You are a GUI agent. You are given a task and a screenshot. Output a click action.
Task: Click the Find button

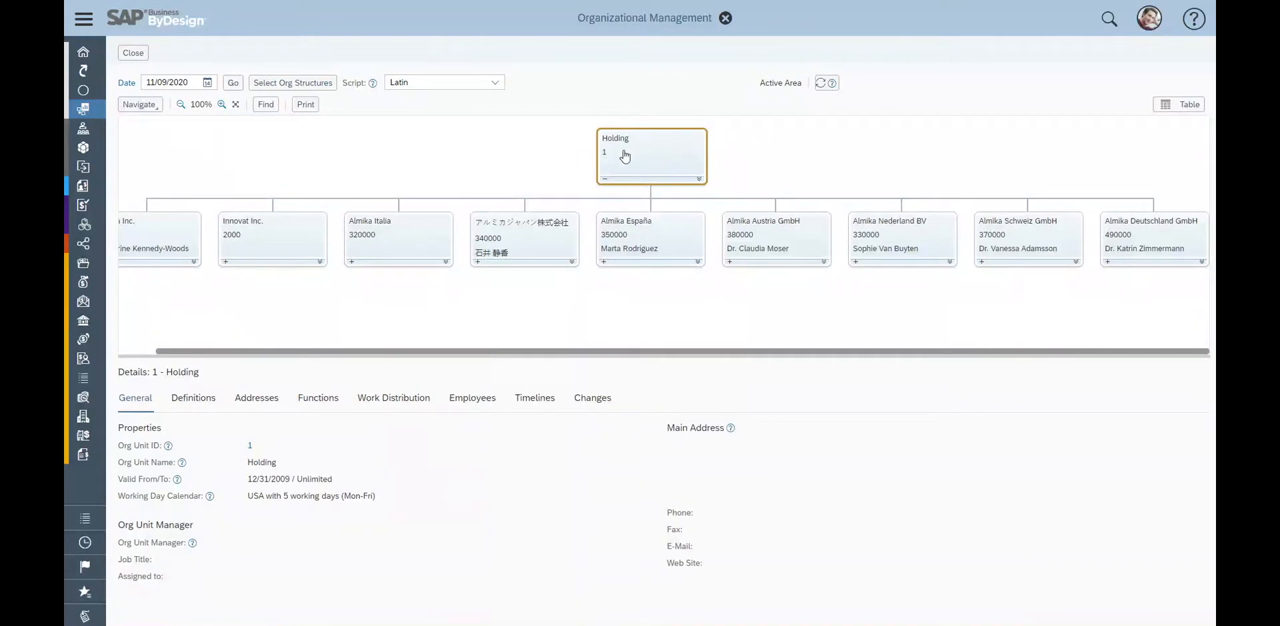pos(266,104)
